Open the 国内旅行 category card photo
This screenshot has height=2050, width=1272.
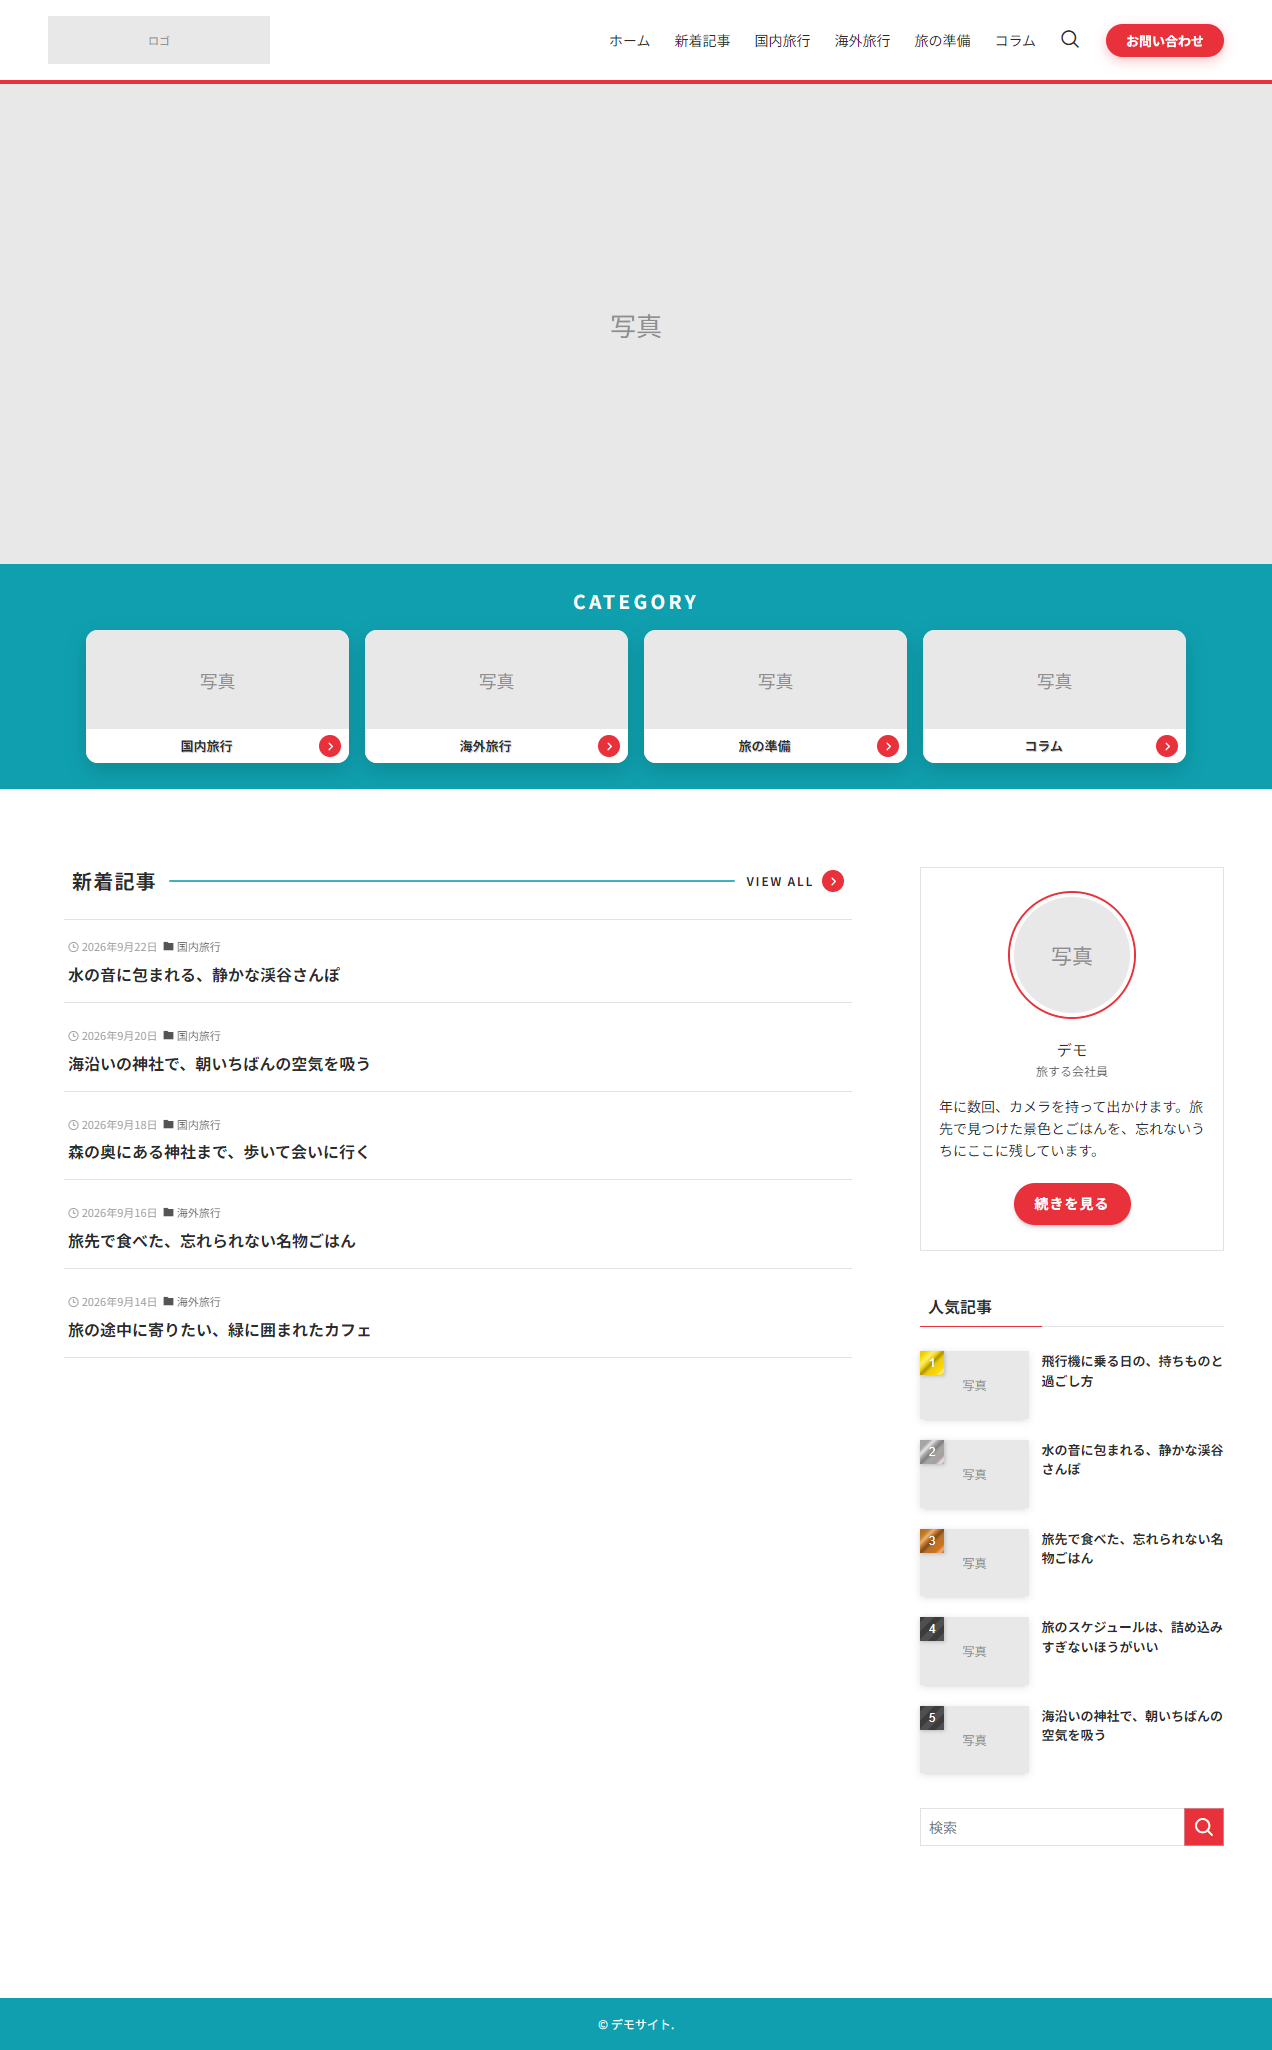pos(217,680)
